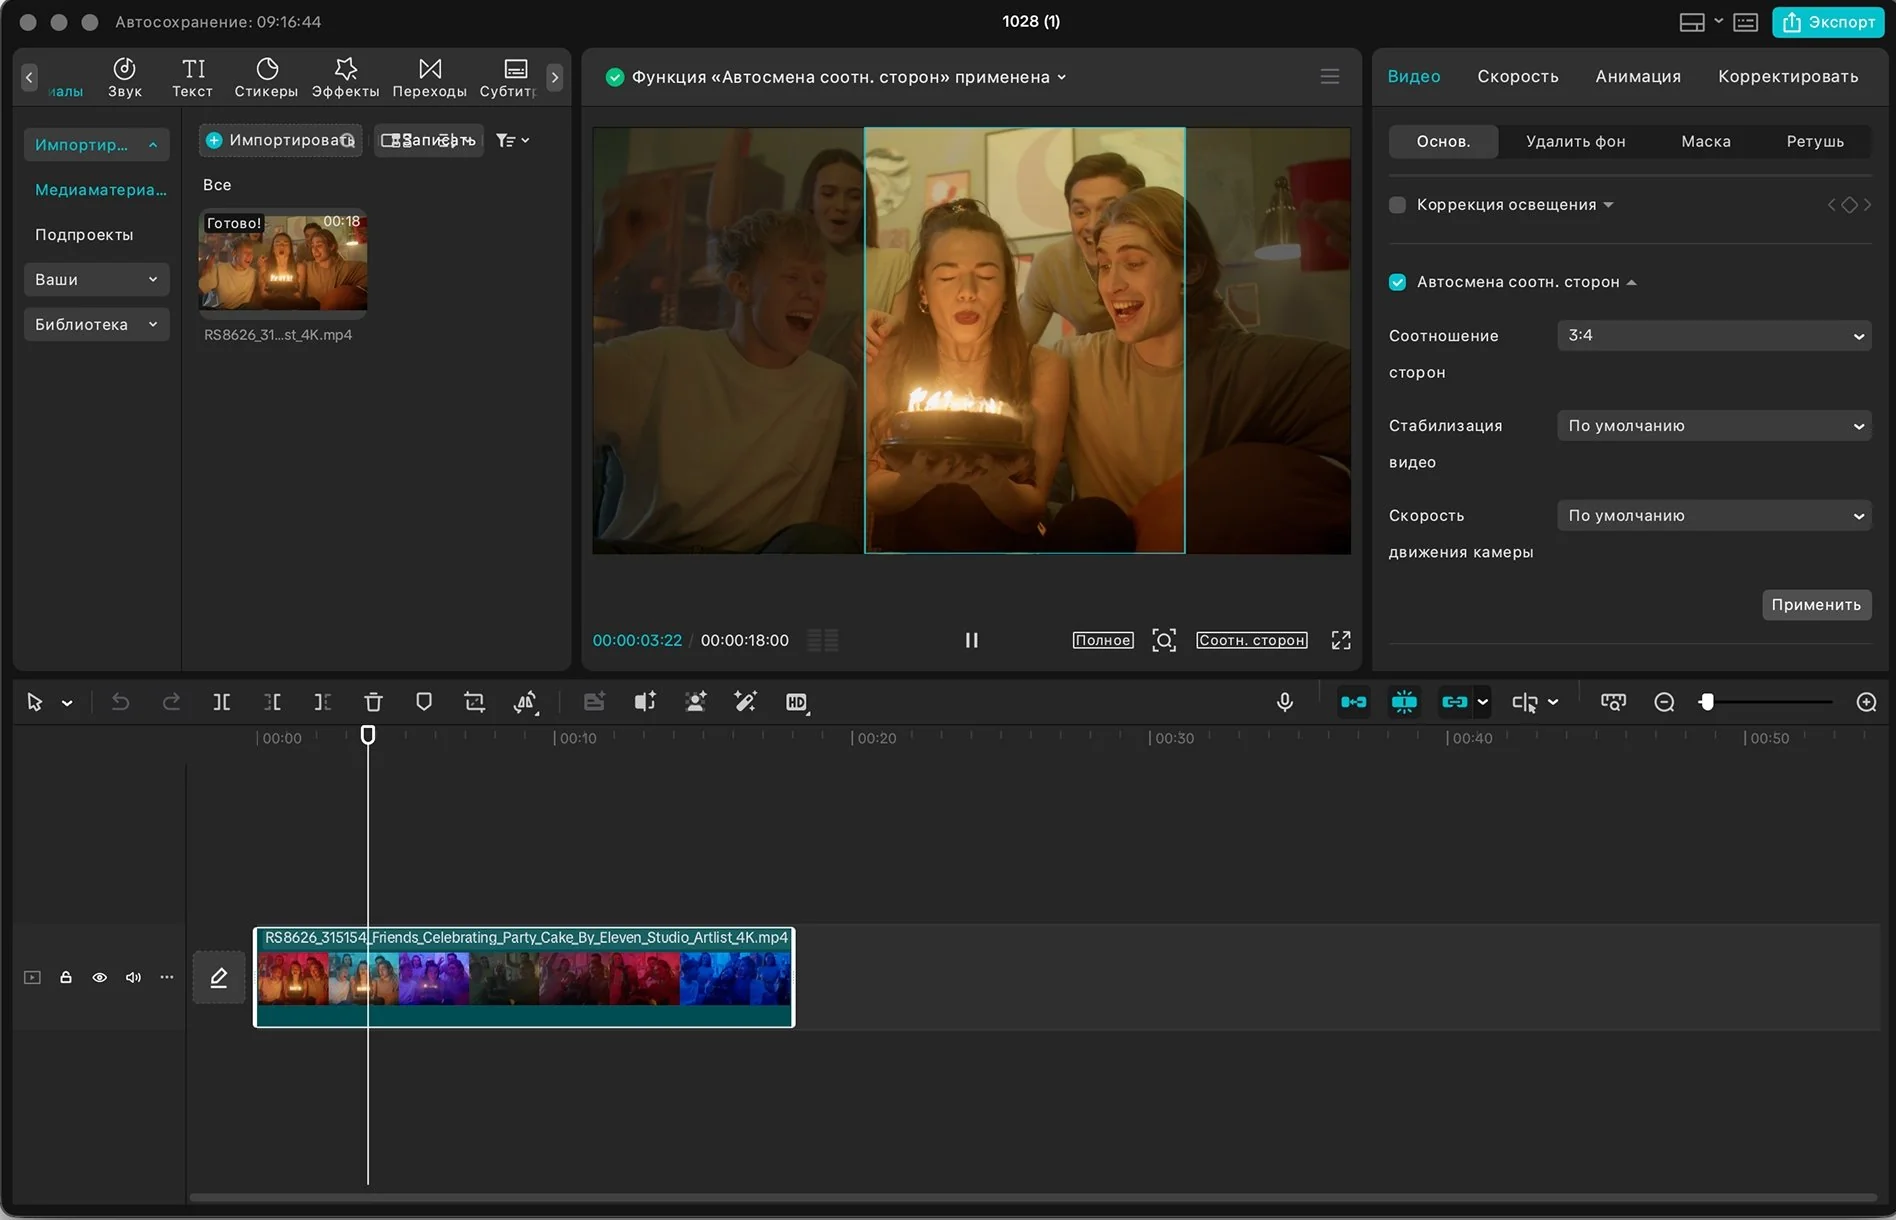This screenshot has height=1220, width=1896.
Task: Delete the selected clip with trash icon
Action: [x=373, y=702]
